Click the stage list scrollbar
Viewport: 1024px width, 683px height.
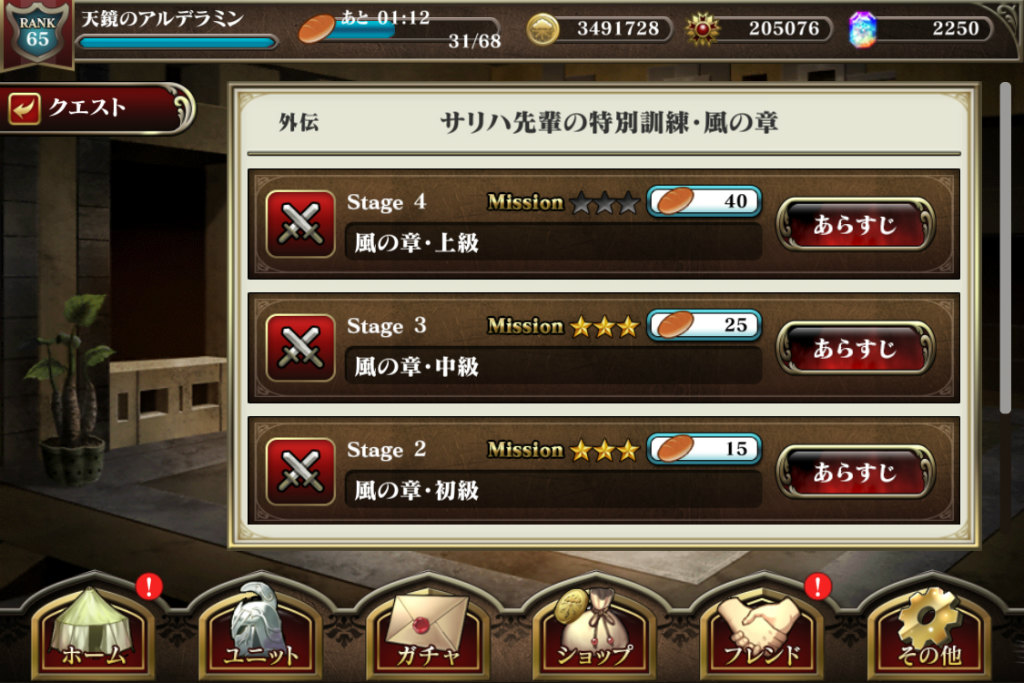tap(1005, 248)
